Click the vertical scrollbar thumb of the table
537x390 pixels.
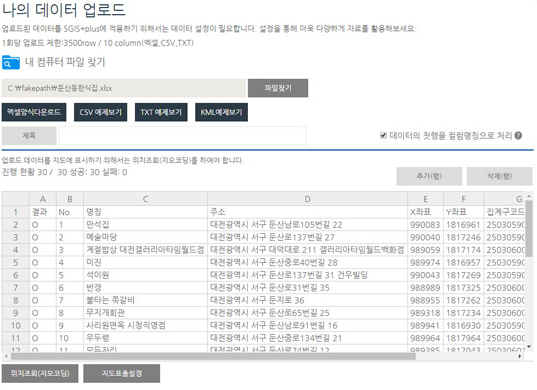point(529,228)
